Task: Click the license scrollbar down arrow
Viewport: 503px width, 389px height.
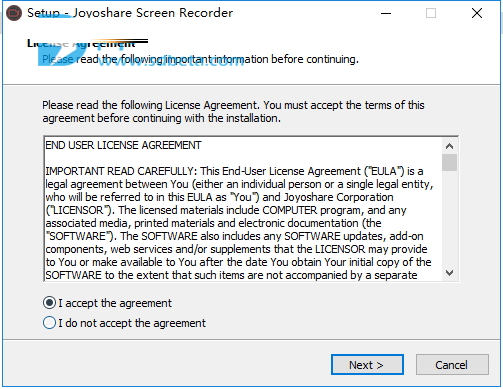Action: pos(449,273)
